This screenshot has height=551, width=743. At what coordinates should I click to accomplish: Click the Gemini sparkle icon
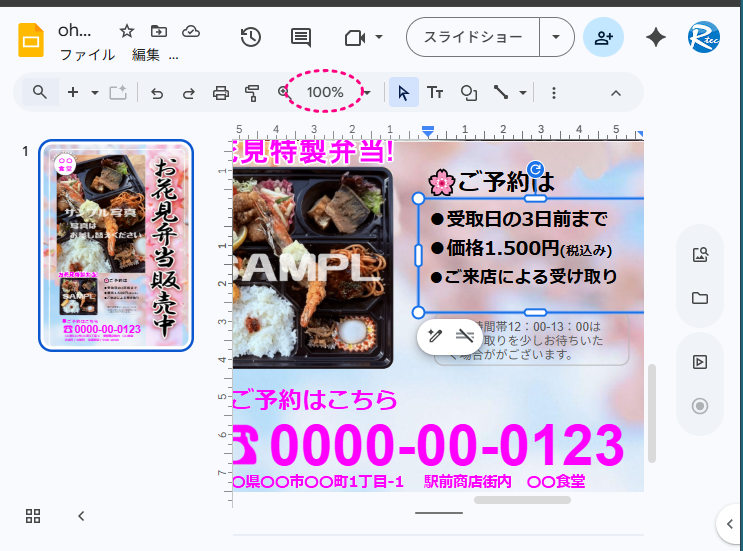click(656, 38)
